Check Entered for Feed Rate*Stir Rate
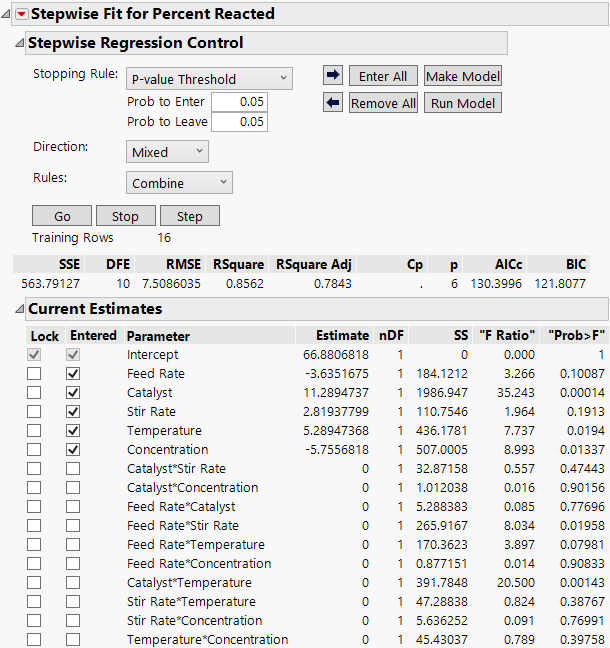The width and height of the screenshot is (610, 648). (73, 526)
